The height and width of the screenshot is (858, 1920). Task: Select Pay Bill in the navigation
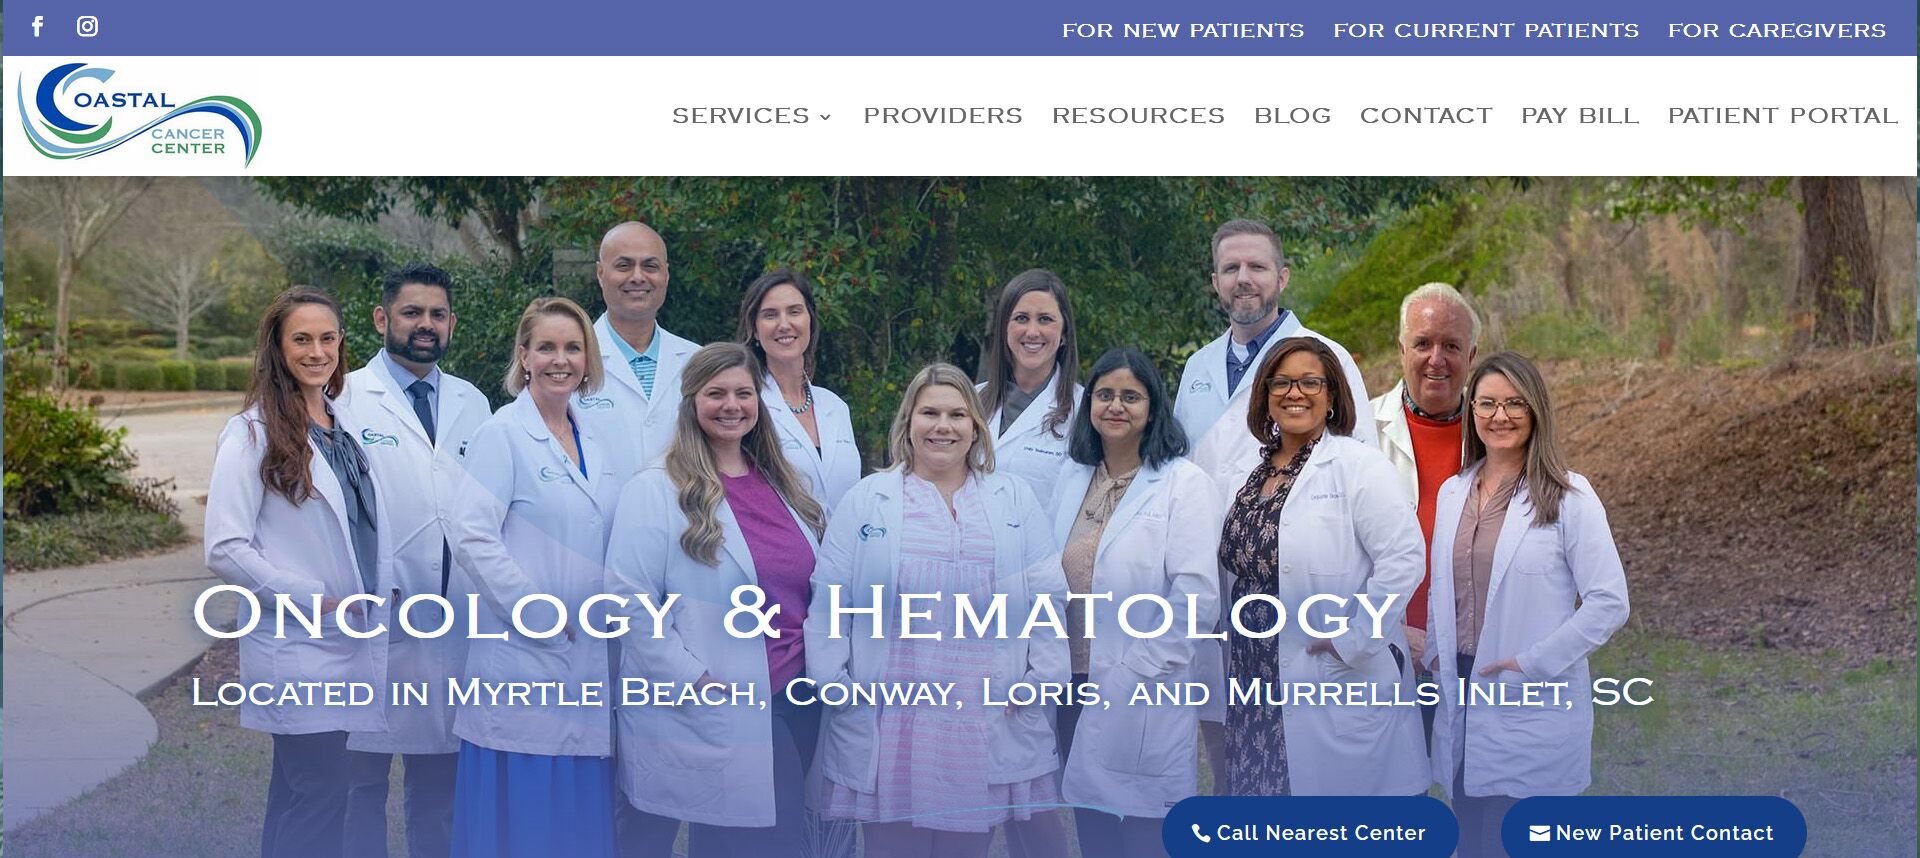point(1580,116)
